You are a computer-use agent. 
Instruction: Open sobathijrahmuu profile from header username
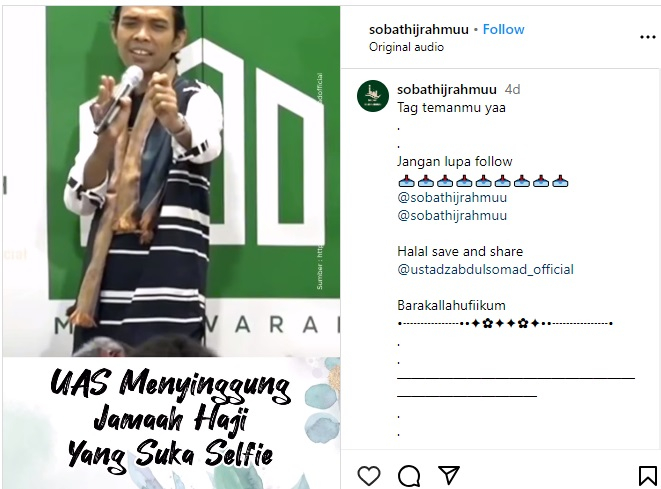pyautogui.click(x=419, y=30)
